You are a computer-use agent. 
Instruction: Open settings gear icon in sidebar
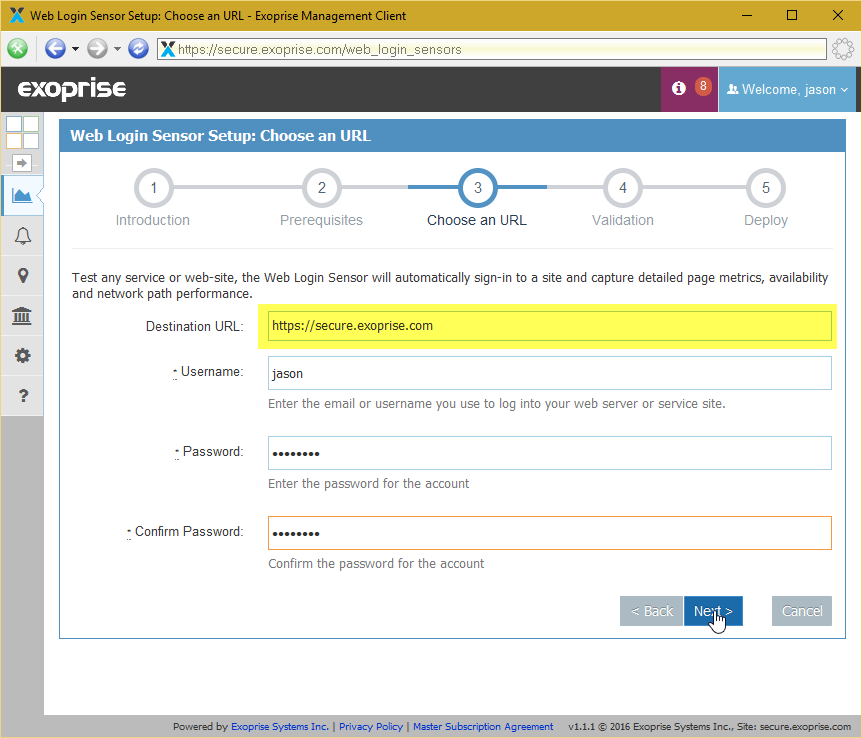point(23,356)
